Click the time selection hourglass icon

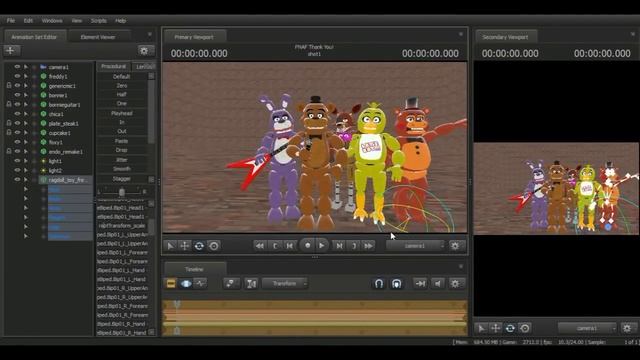pos(251,283)
